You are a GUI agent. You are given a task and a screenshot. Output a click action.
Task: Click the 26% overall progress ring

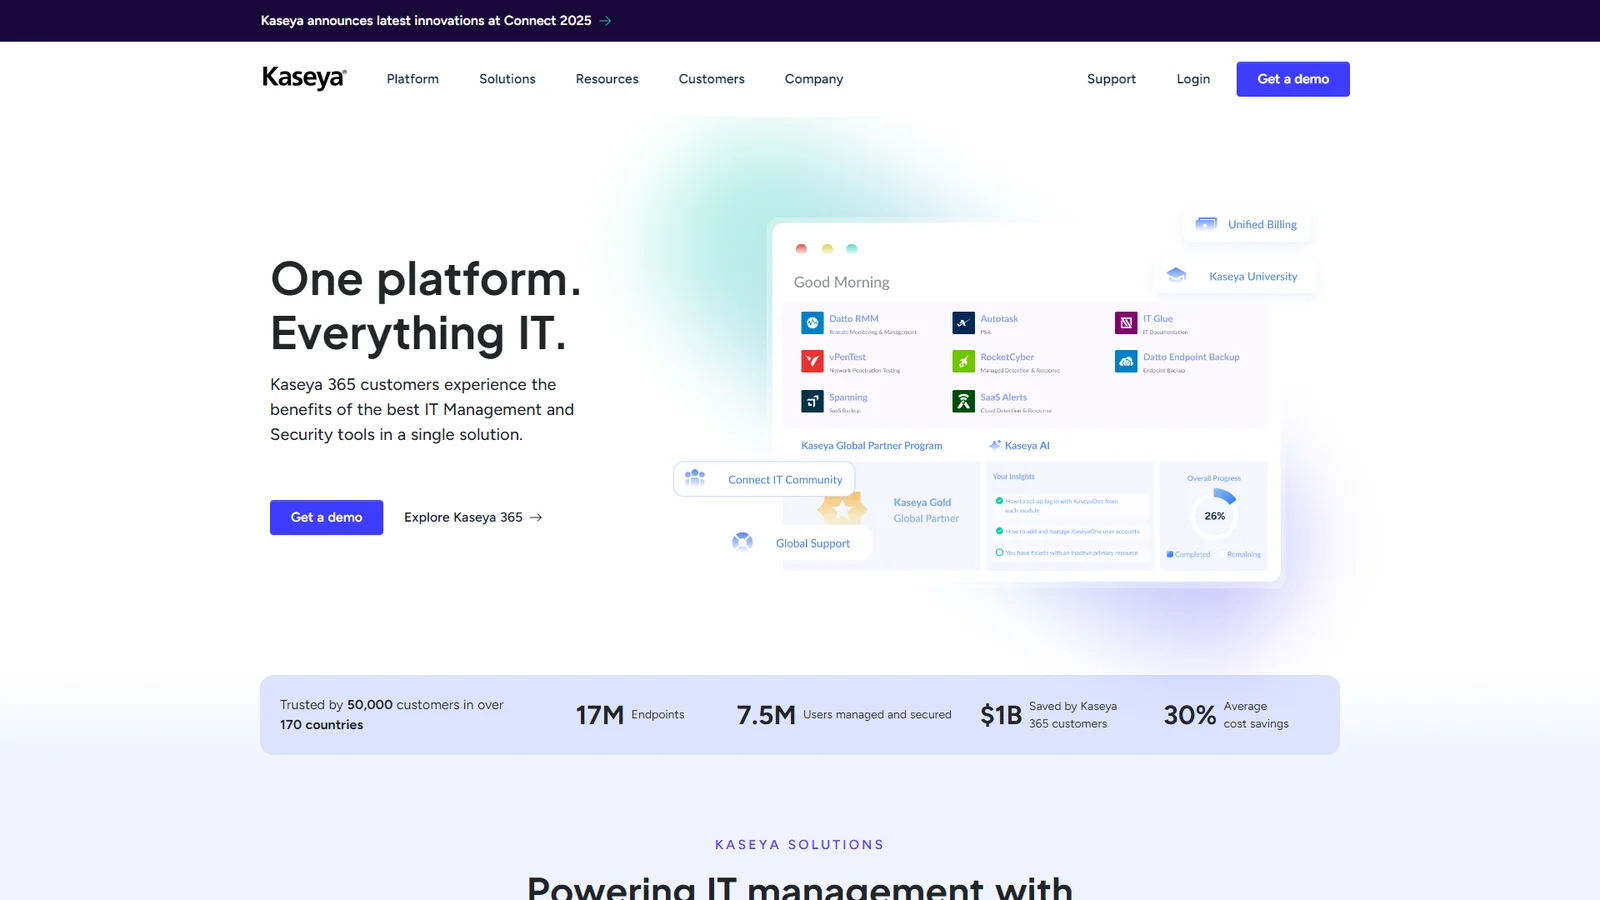(1215, 515)
